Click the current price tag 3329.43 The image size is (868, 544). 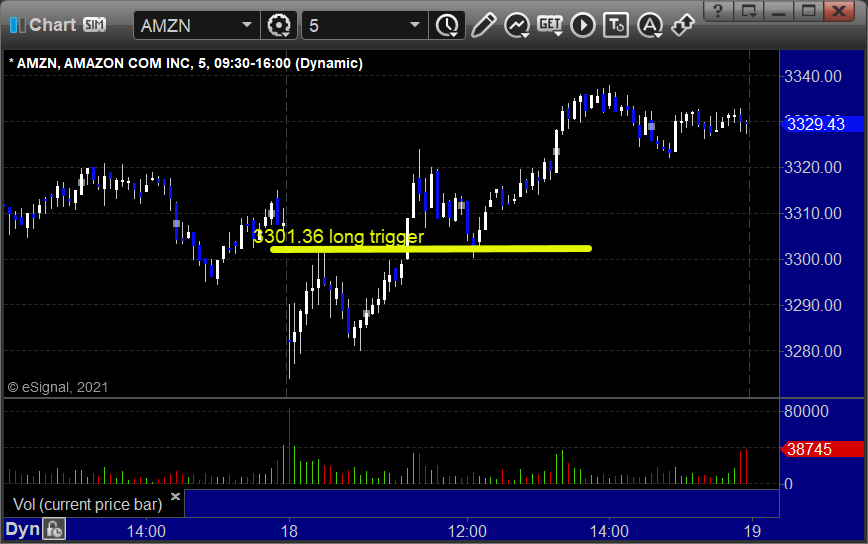click(x=822, y=124)
